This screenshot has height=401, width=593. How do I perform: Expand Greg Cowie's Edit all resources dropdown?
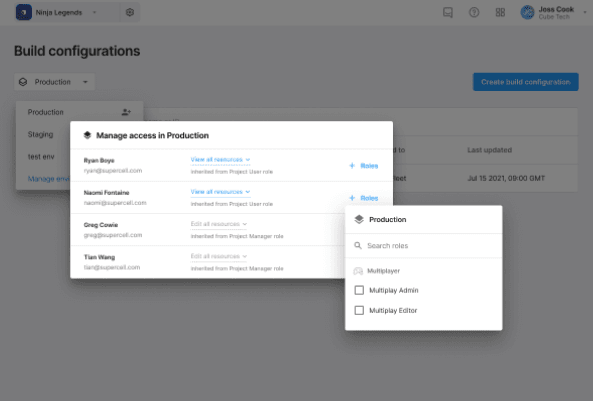tap(219, 224)
